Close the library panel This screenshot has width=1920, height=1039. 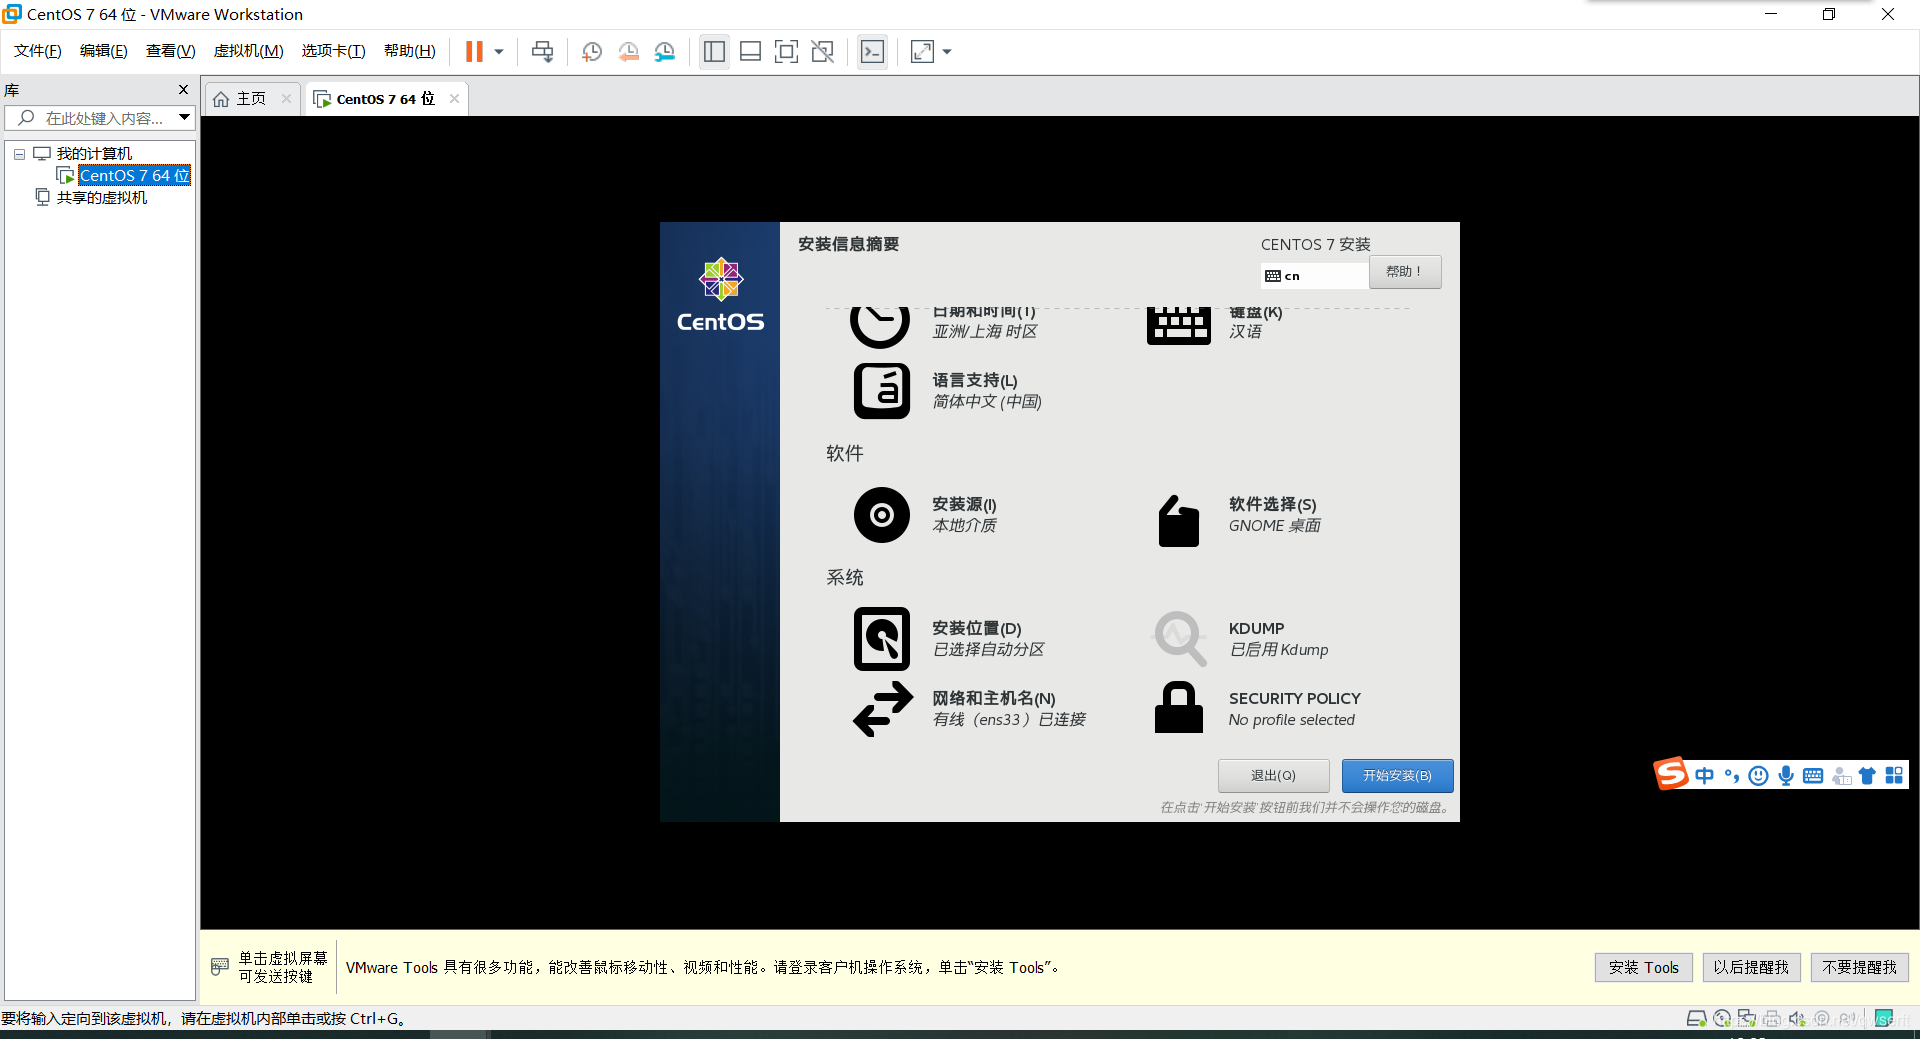pos(183,90)
